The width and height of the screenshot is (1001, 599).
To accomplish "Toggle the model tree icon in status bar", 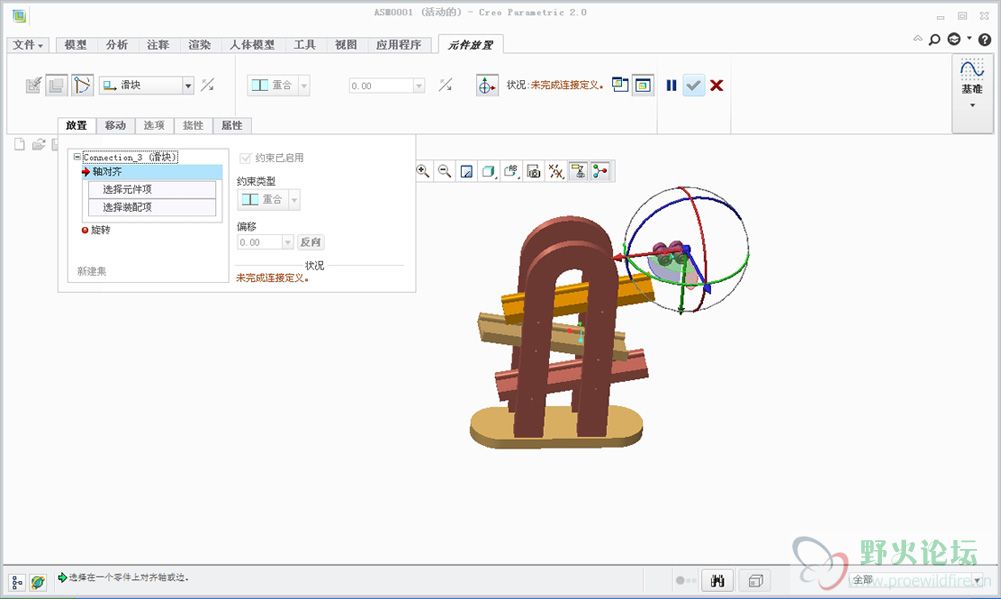I will click(x=17, y=582).
